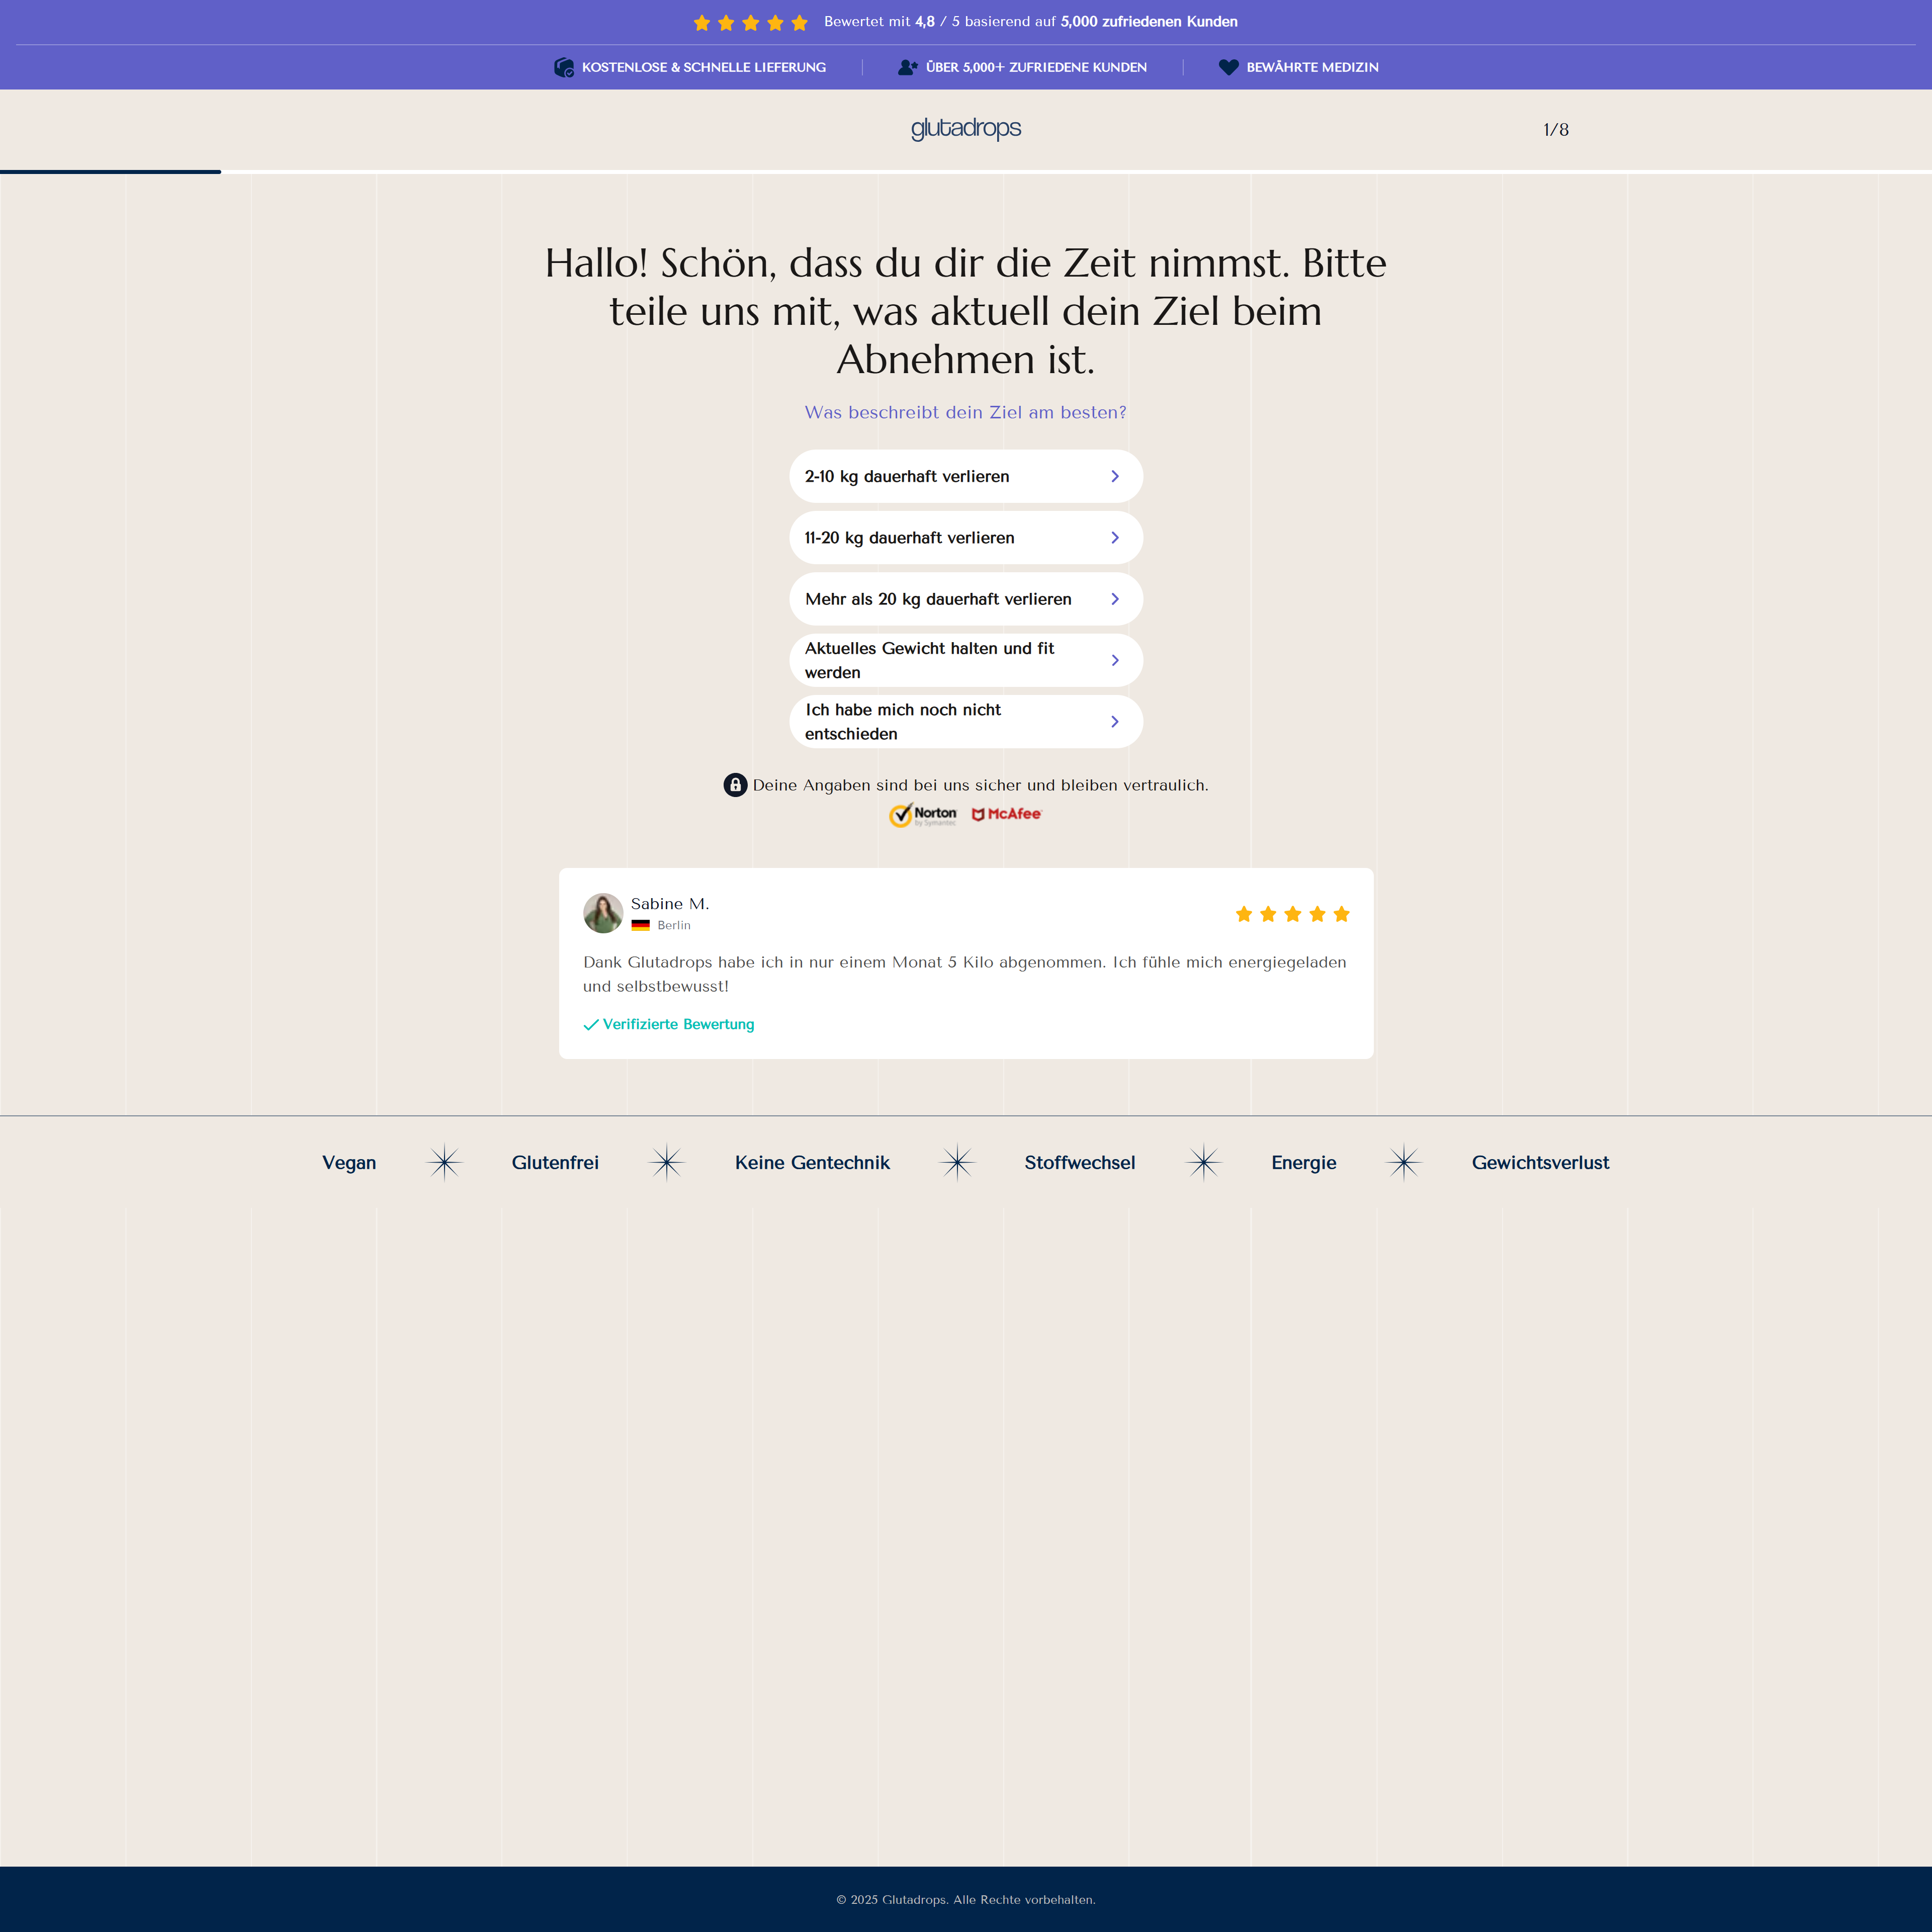Click "Über 5,000+ zufriedene Kunden" banner item
This screenshot has height=1932, width=1932.
(1036, 67)
